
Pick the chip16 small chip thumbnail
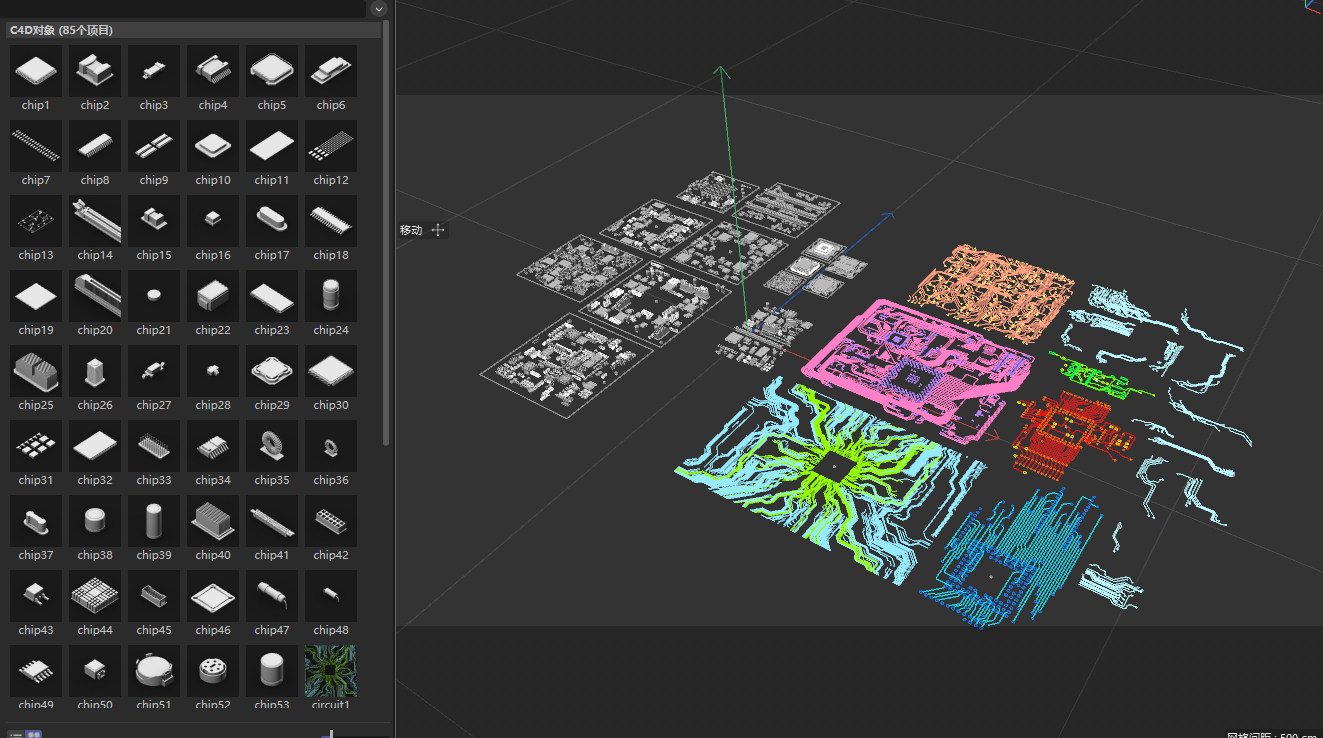(x=213, y=221)
